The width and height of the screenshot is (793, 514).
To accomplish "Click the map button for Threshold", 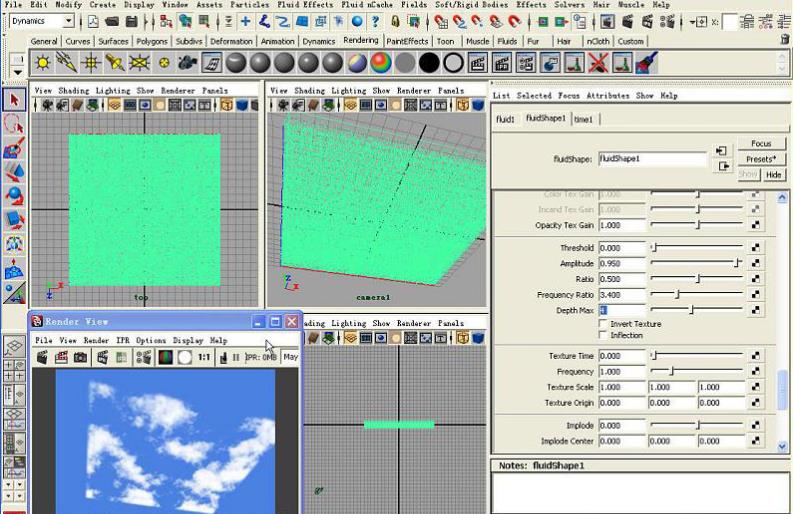I will [x=756, y=247].
